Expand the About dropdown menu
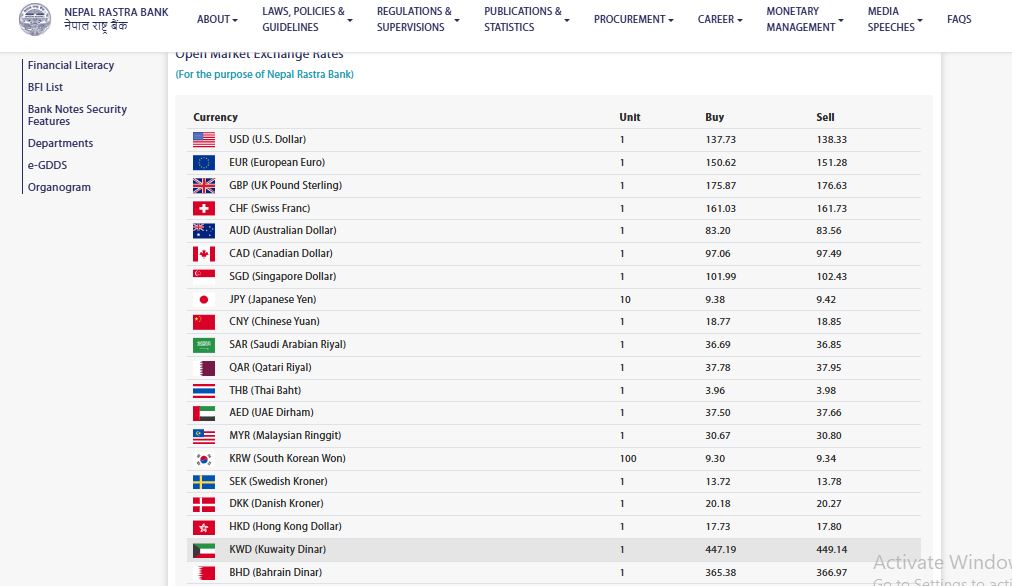Viewport: 1012px width, 586px height. tap(217, 19)
